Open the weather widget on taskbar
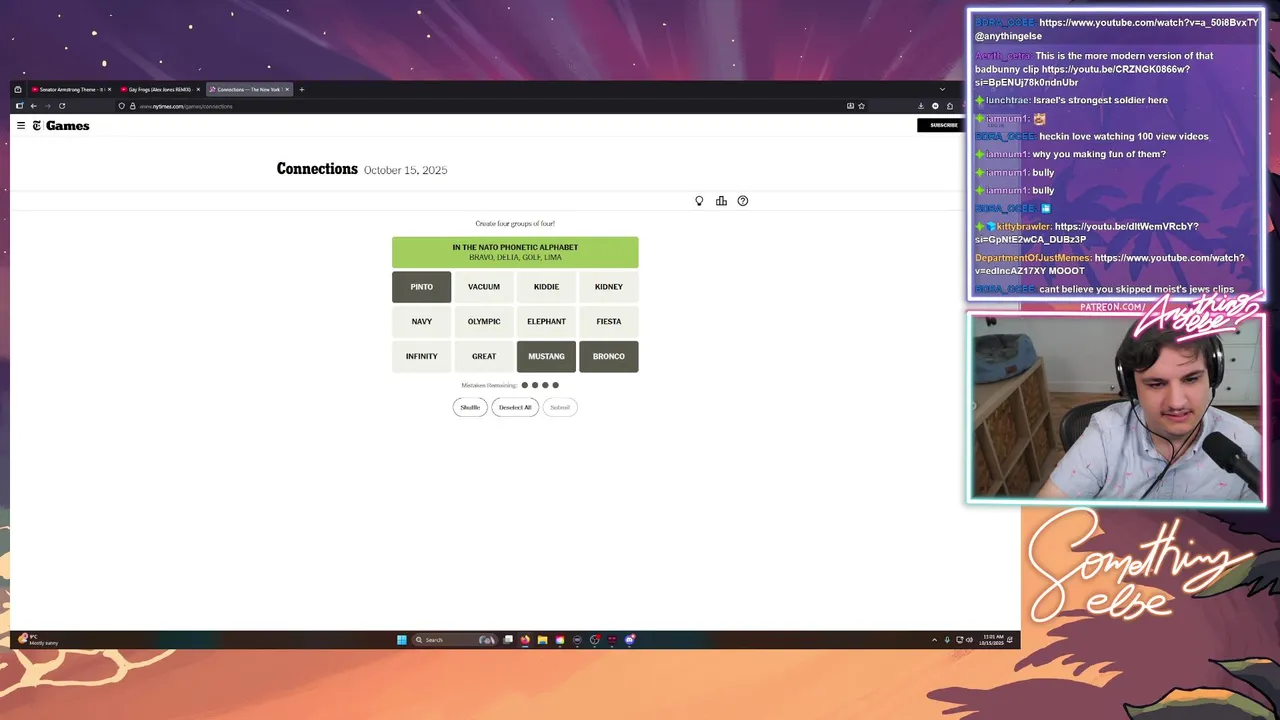 [38, 640]
